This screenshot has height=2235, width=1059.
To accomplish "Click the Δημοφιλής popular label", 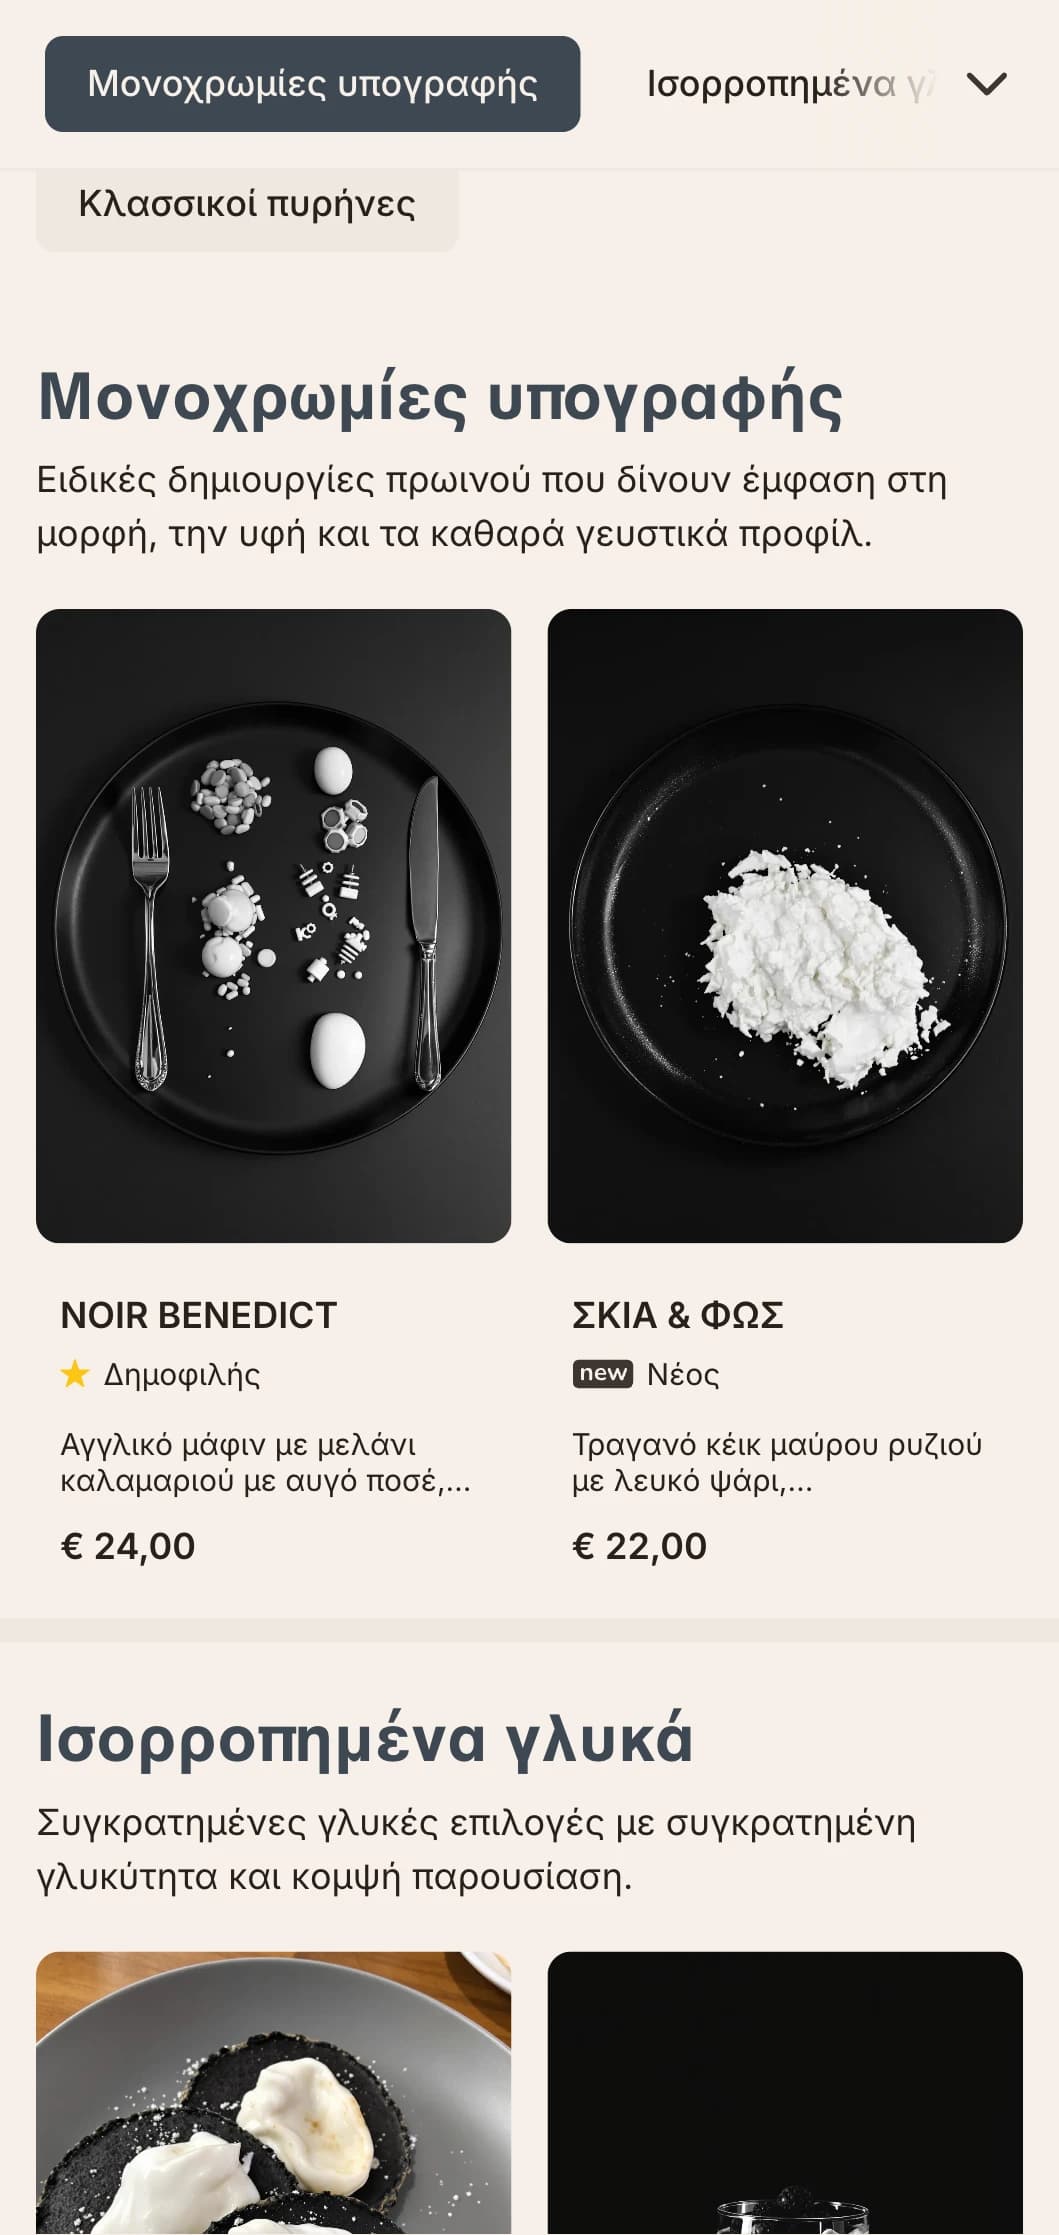I will [x=182, y=1375].
